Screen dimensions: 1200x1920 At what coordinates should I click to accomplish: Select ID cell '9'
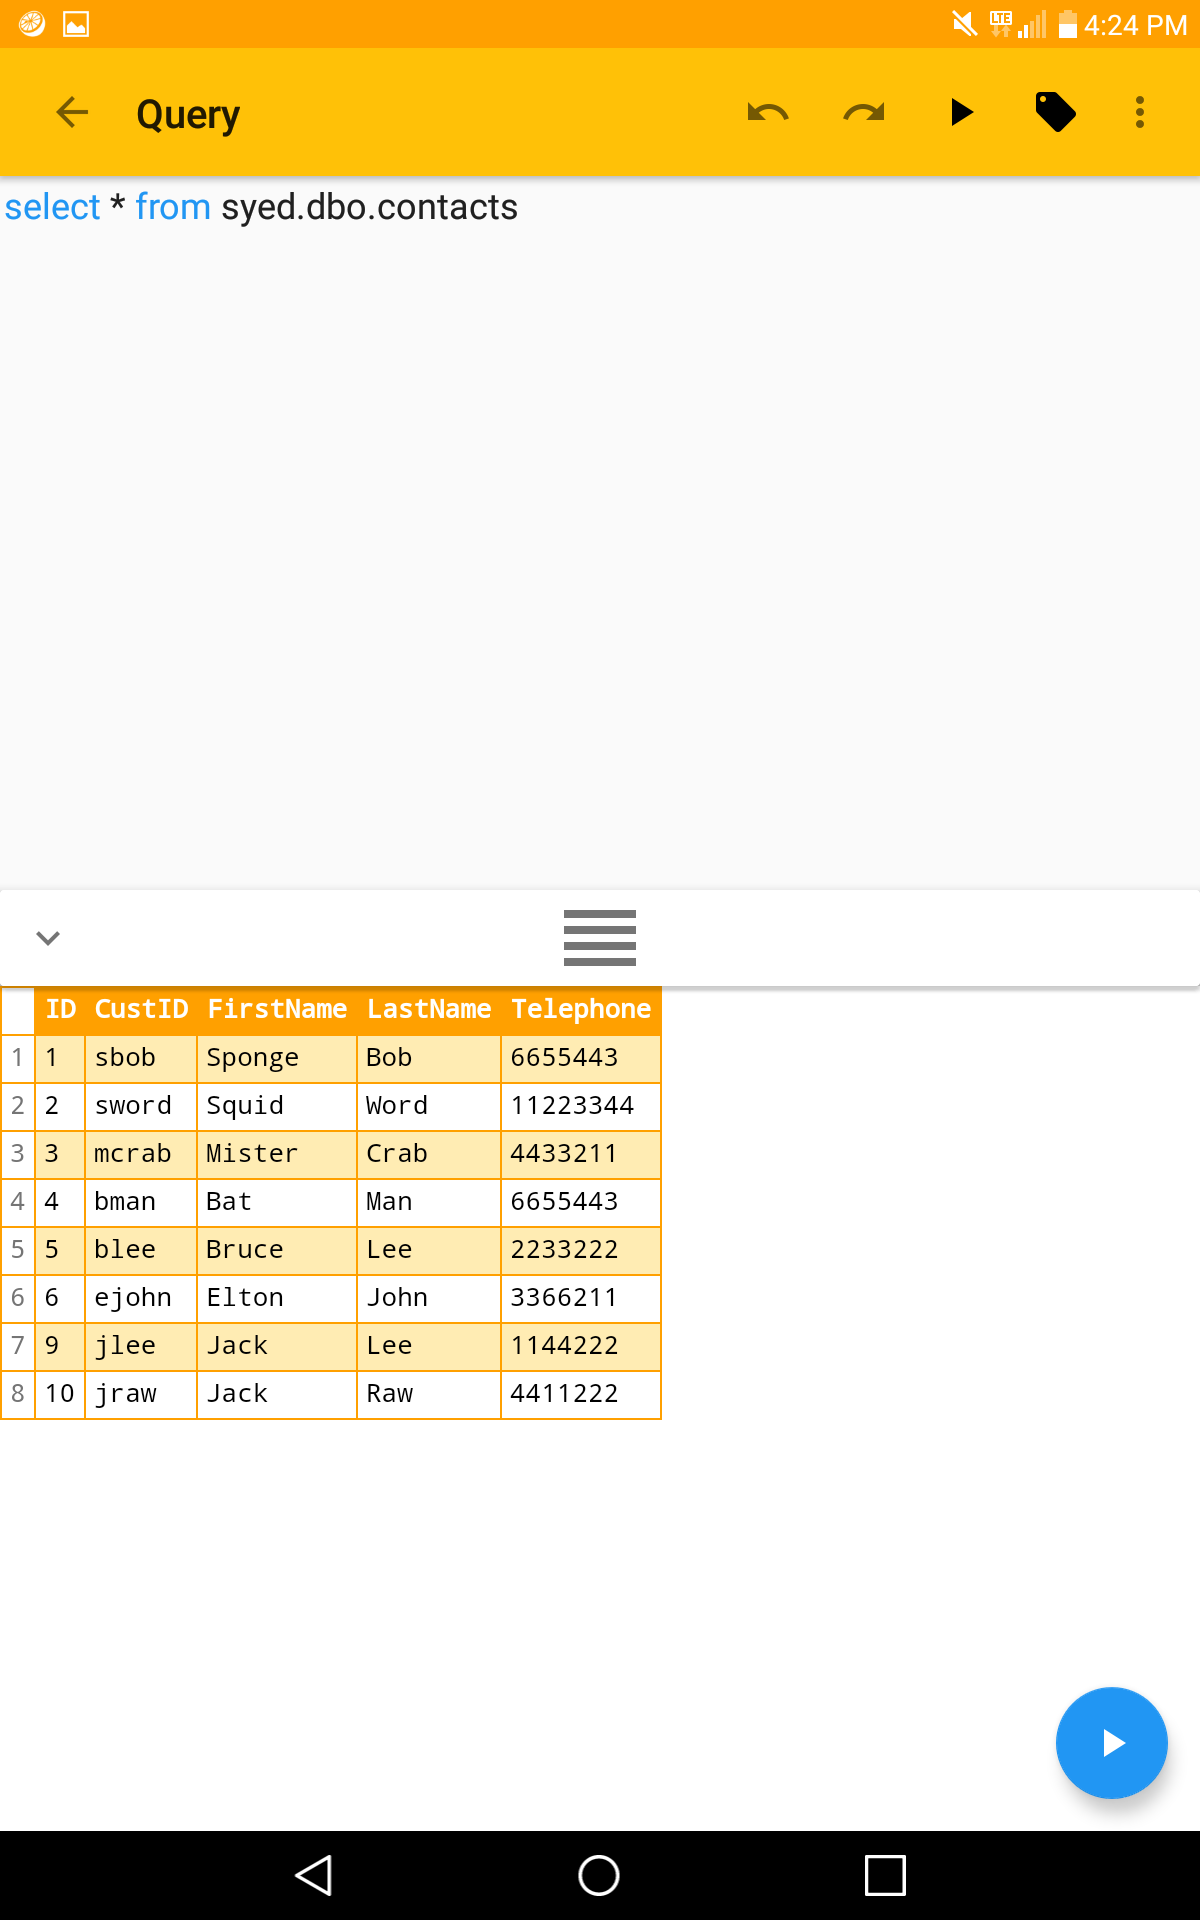pyautogui.click(x=60, y=1346)
